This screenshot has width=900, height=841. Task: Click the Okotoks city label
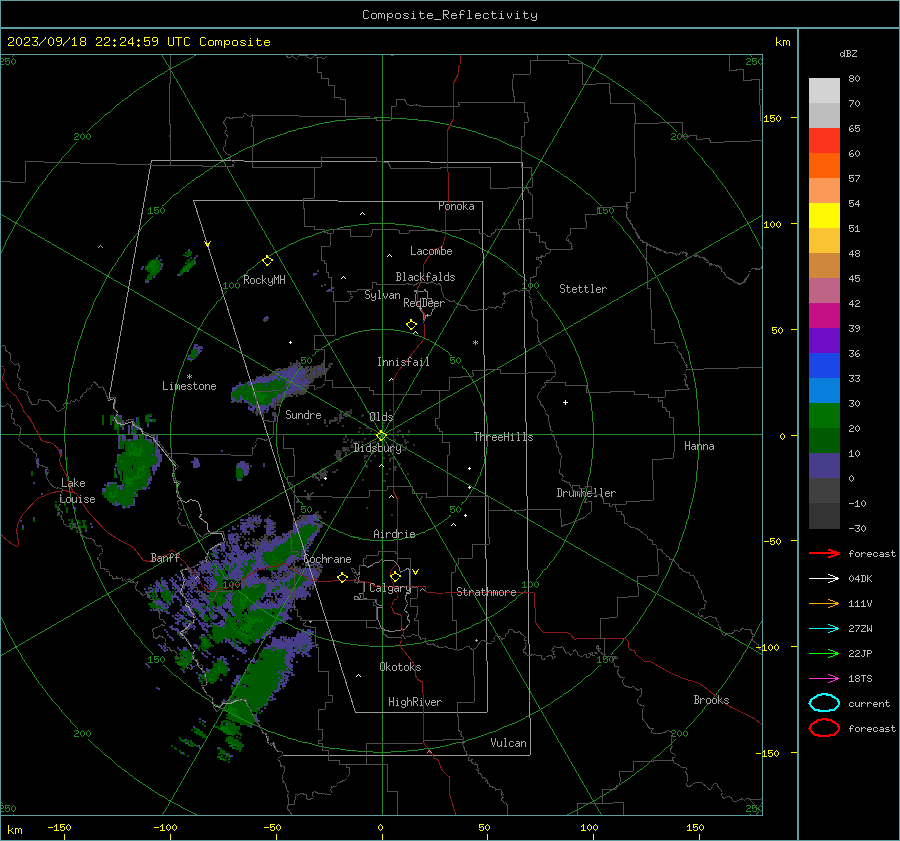(x=400, y=667)
